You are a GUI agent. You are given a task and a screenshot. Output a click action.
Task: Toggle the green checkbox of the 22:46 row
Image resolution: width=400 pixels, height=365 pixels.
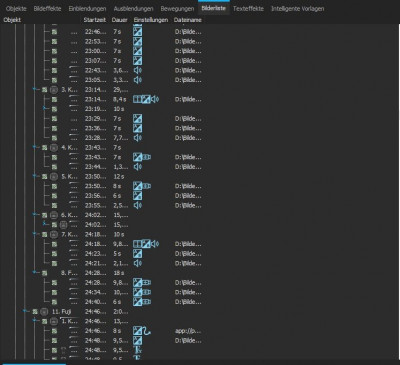(54, 32)
